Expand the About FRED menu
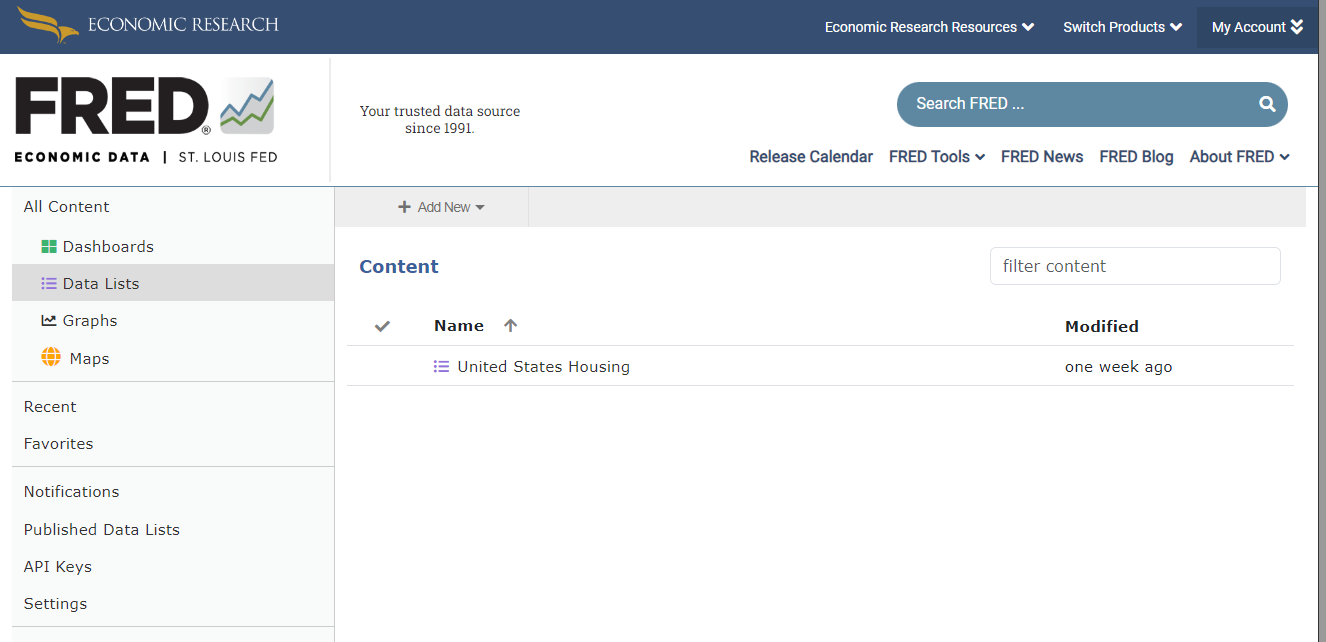1326x642 pixels. (1239, 157)
